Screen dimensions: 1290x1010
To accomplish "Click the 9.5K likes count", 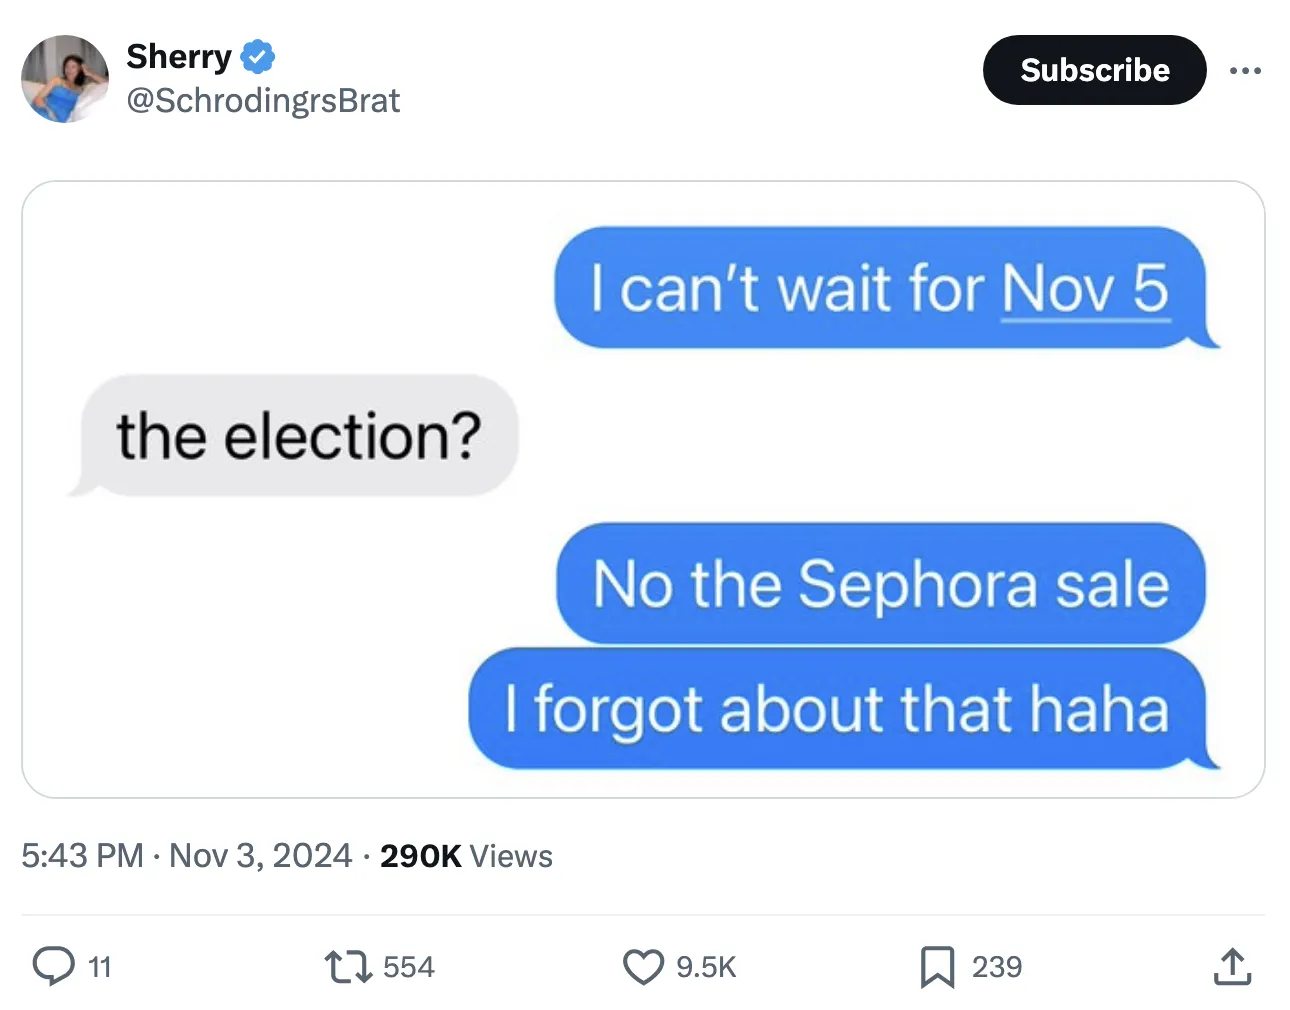I will [x=706, y=967].
